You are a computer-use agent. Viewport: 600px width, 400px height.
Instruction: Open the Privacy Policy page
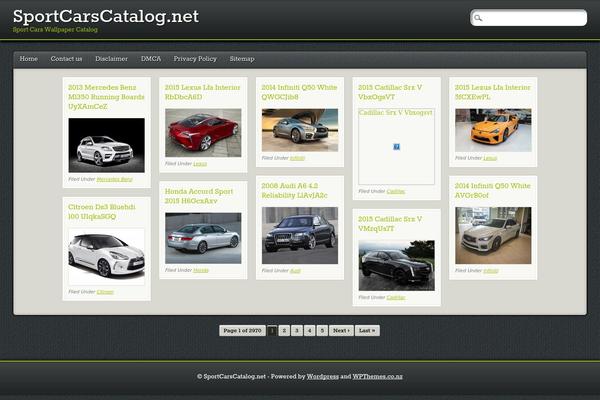click(195, 59)
